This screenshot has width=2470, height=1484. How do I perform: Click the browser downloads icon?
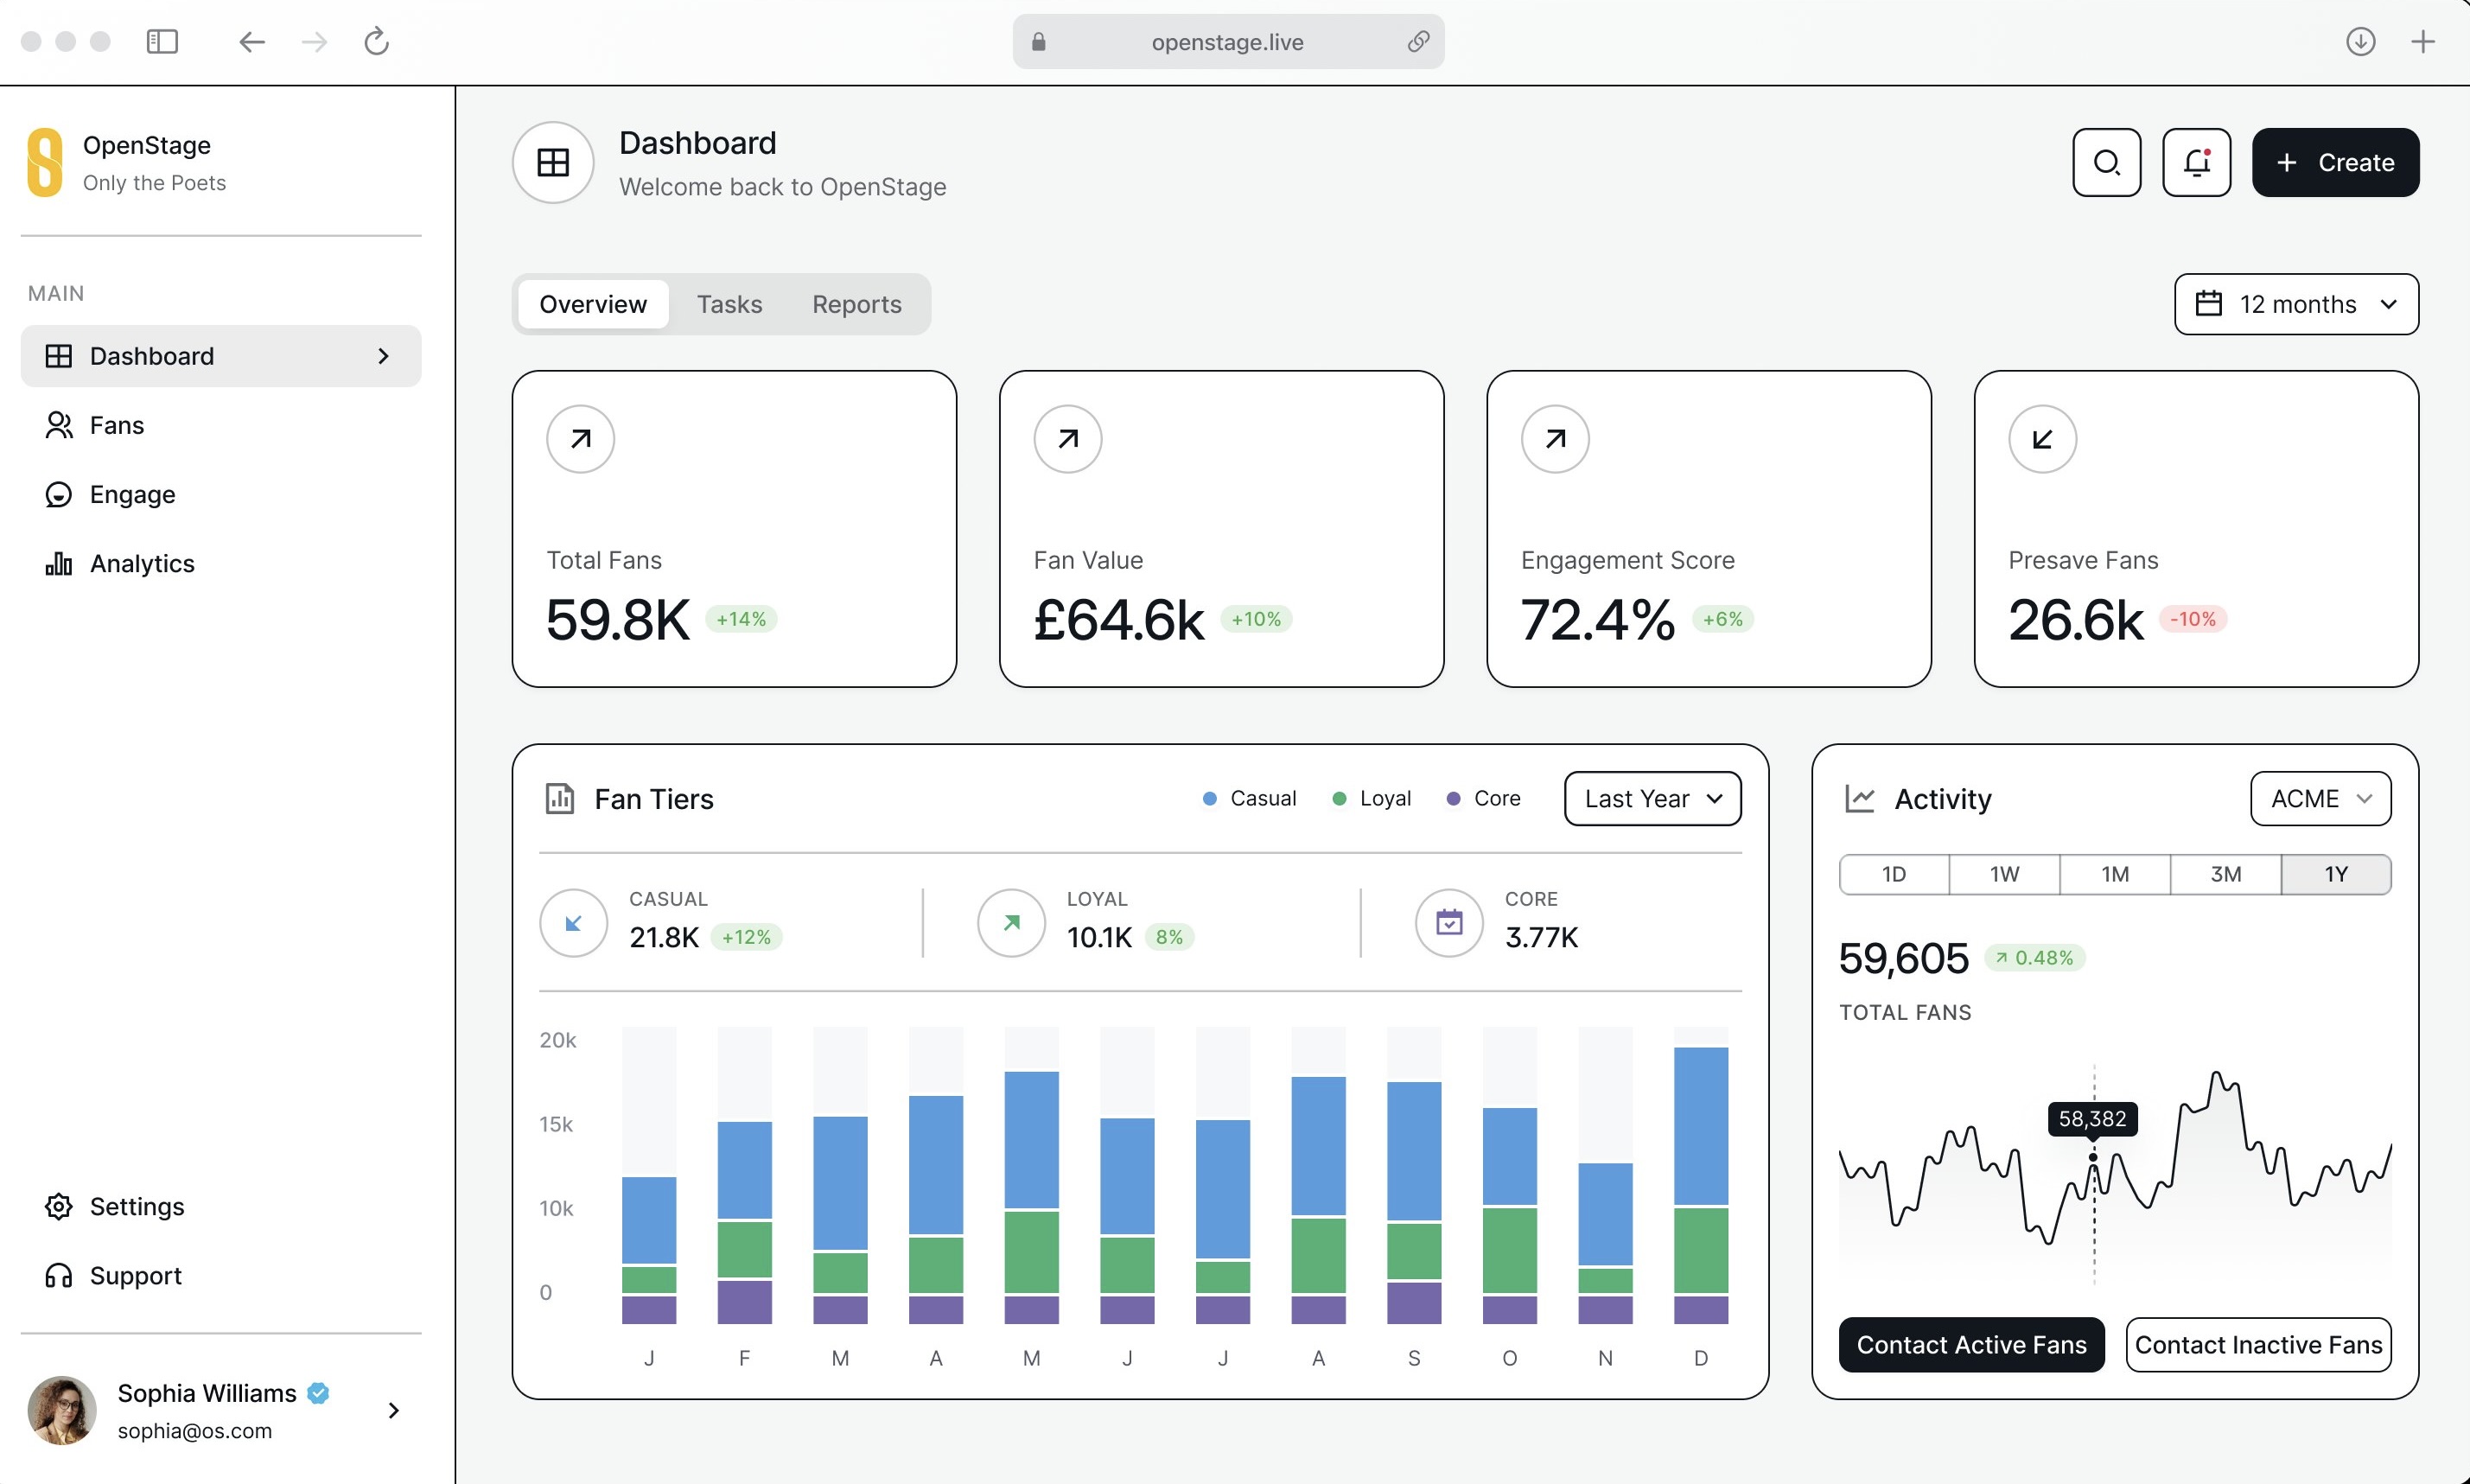coord(2360,41)
